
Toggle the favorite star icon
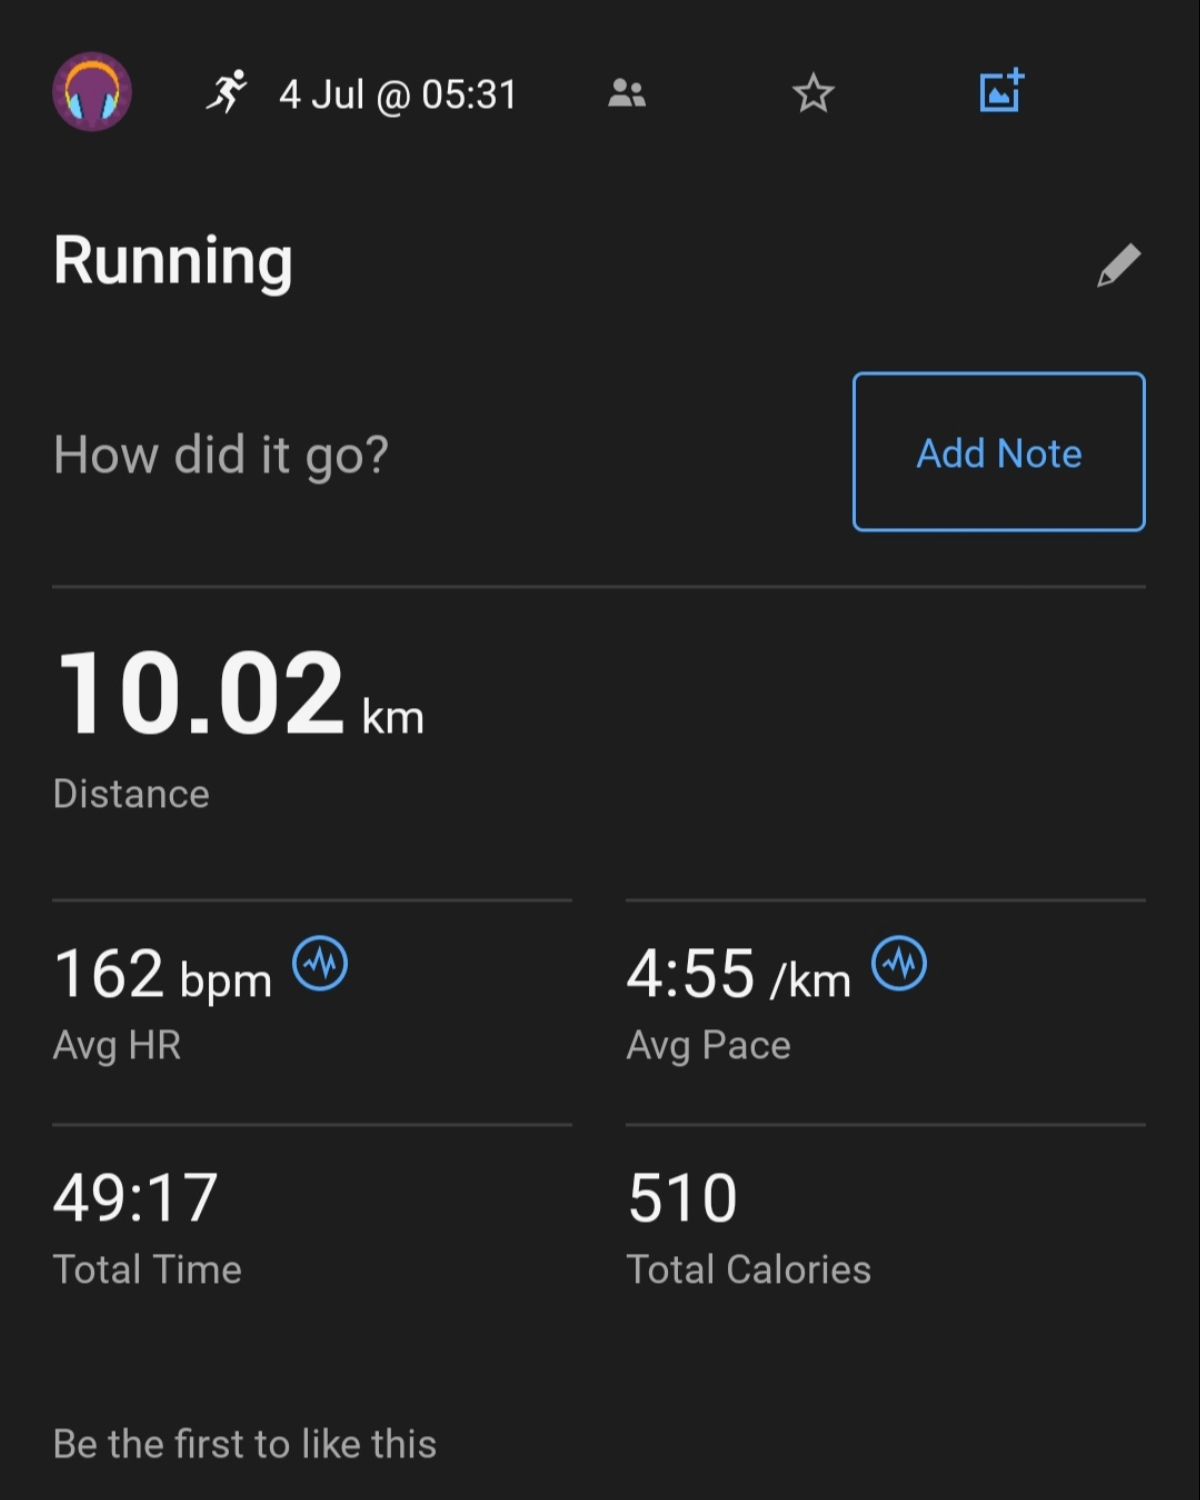pos(813,93)
